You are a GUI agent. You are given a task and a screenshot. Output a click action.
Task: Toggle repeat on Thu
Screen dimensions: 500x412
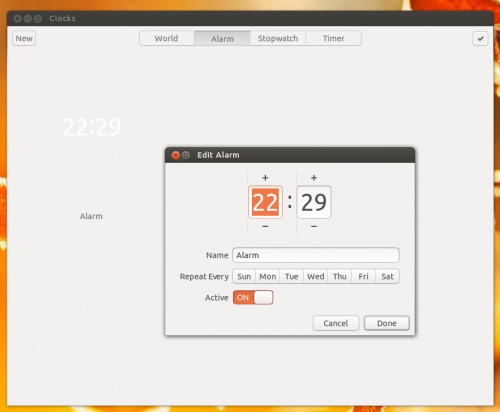tap(340, 276)
